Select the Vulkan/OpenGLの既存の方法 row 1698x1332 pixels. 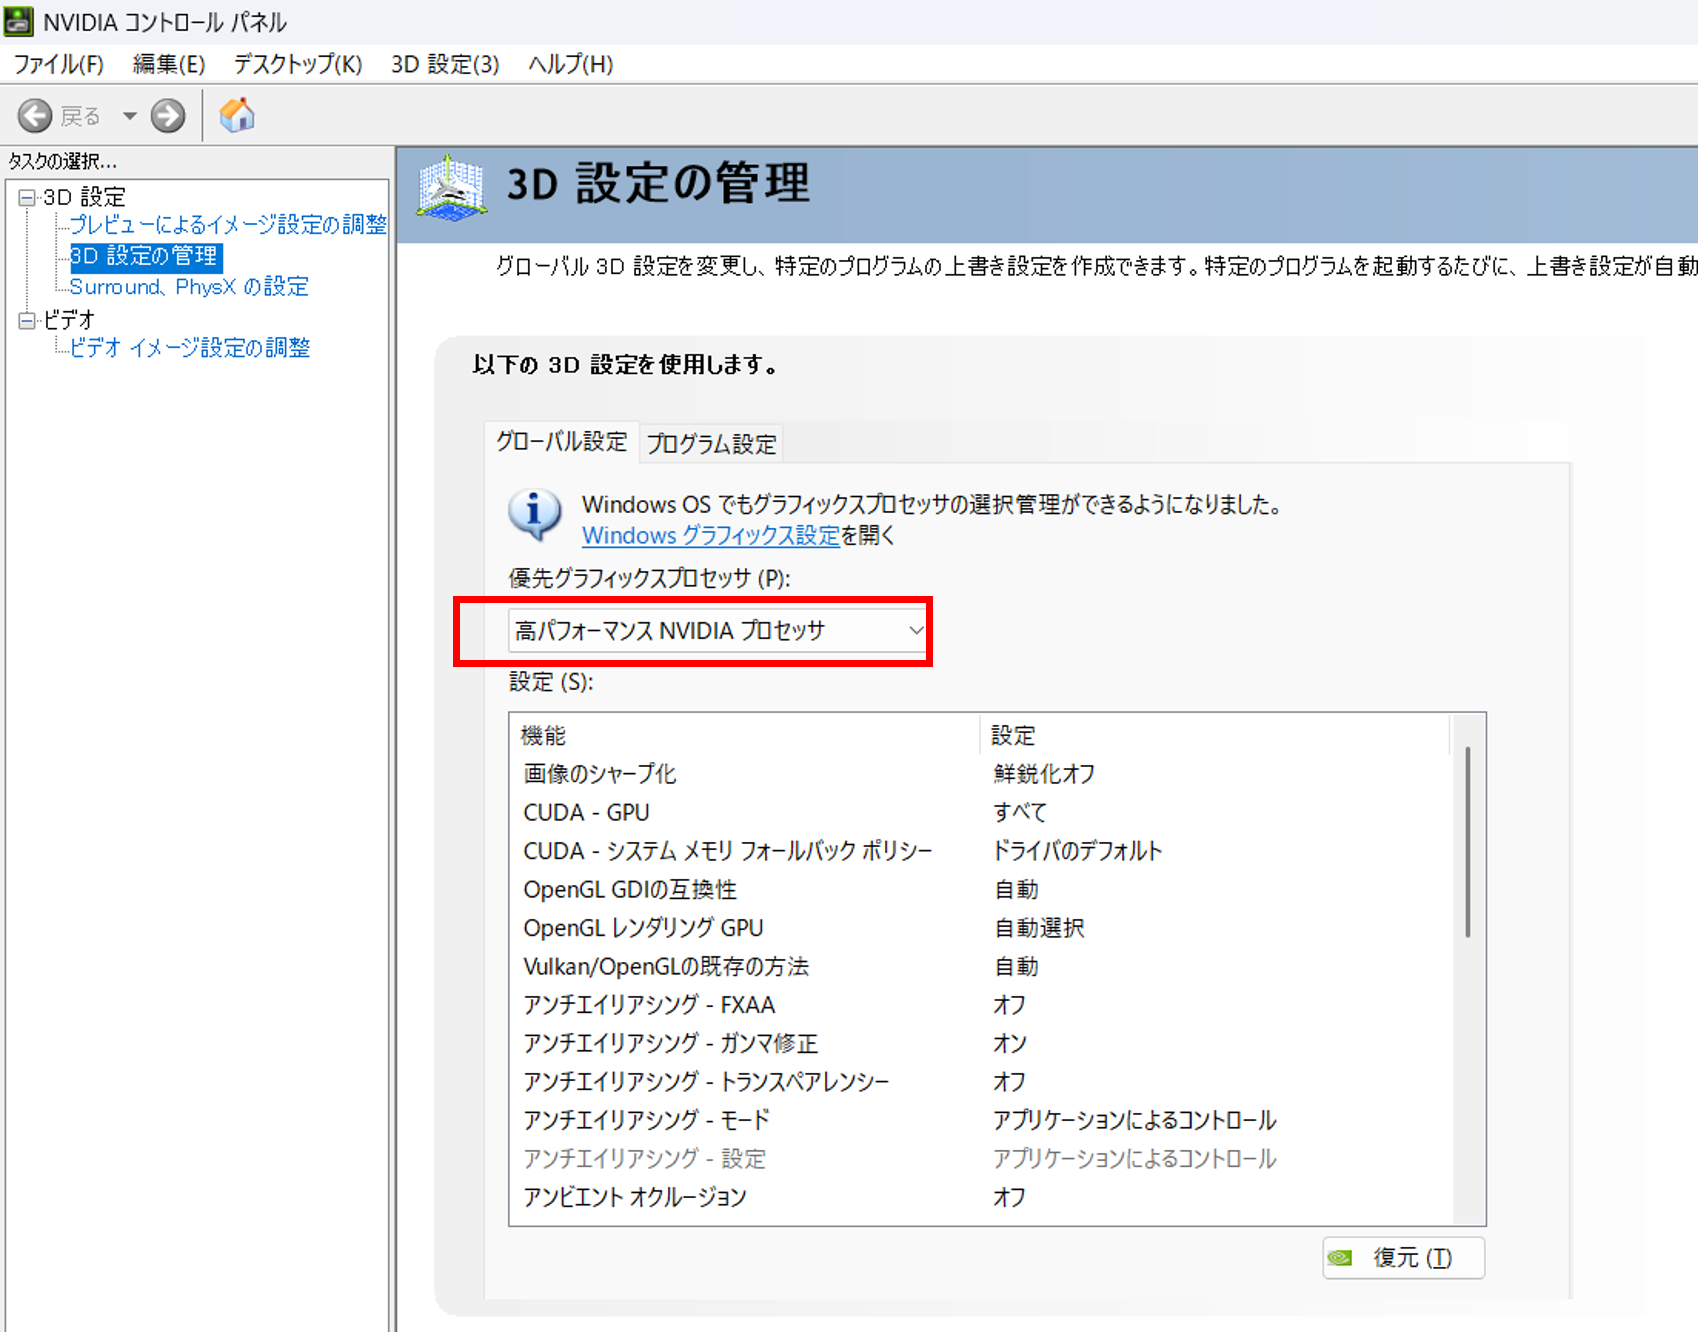point(980,966)
